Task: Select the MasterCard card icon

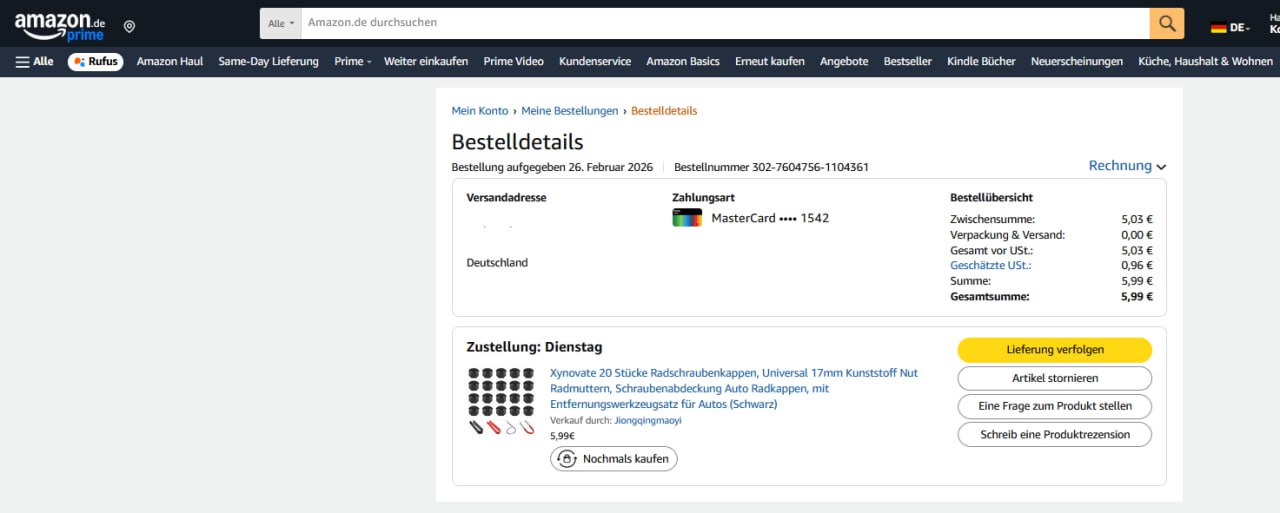Action: (687, 218)
